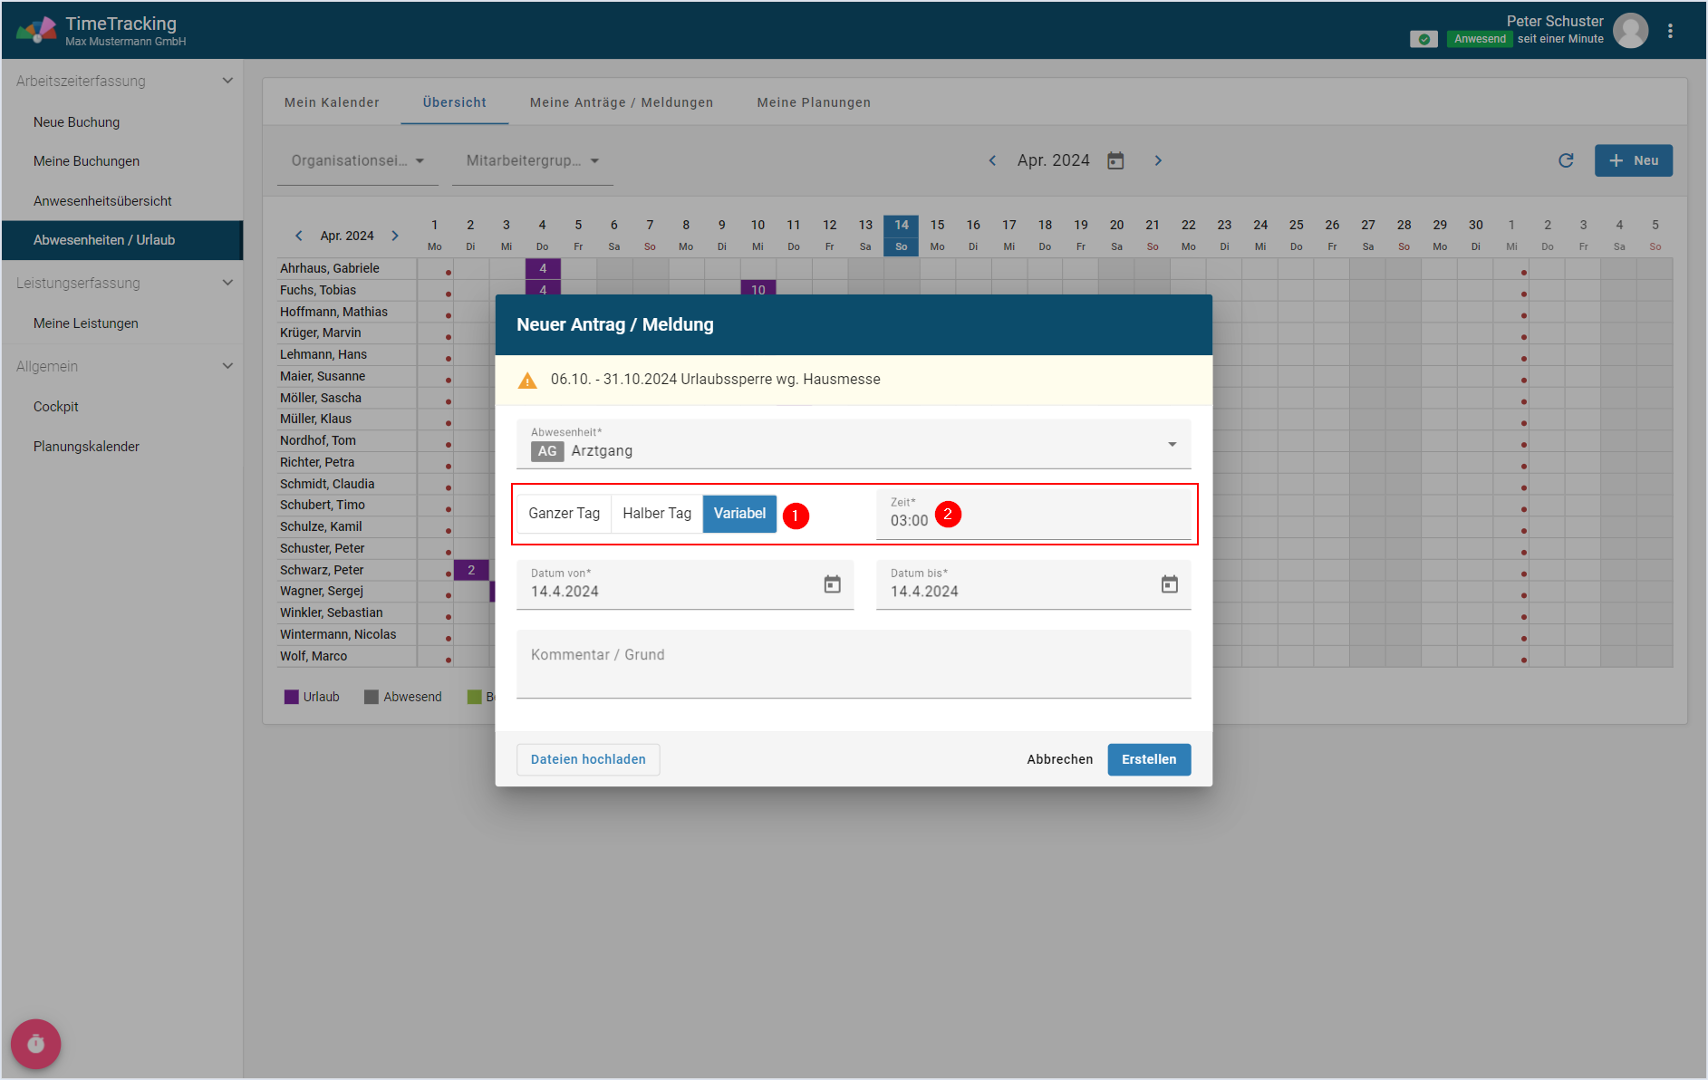The image size is (1708, 1080).
Task: Open the month calendar picker icon
Action: coord(1116,161)
